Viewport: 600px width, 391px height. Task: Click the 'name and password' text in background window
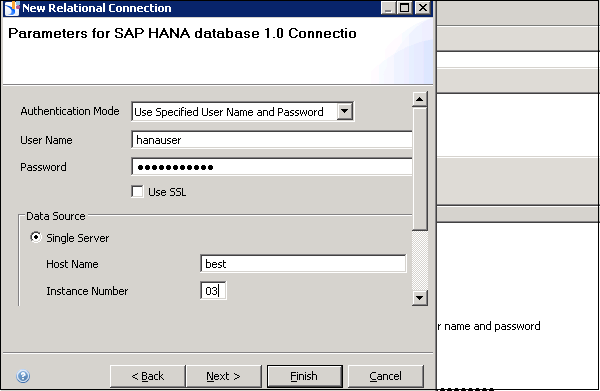[x=492, y=326]
